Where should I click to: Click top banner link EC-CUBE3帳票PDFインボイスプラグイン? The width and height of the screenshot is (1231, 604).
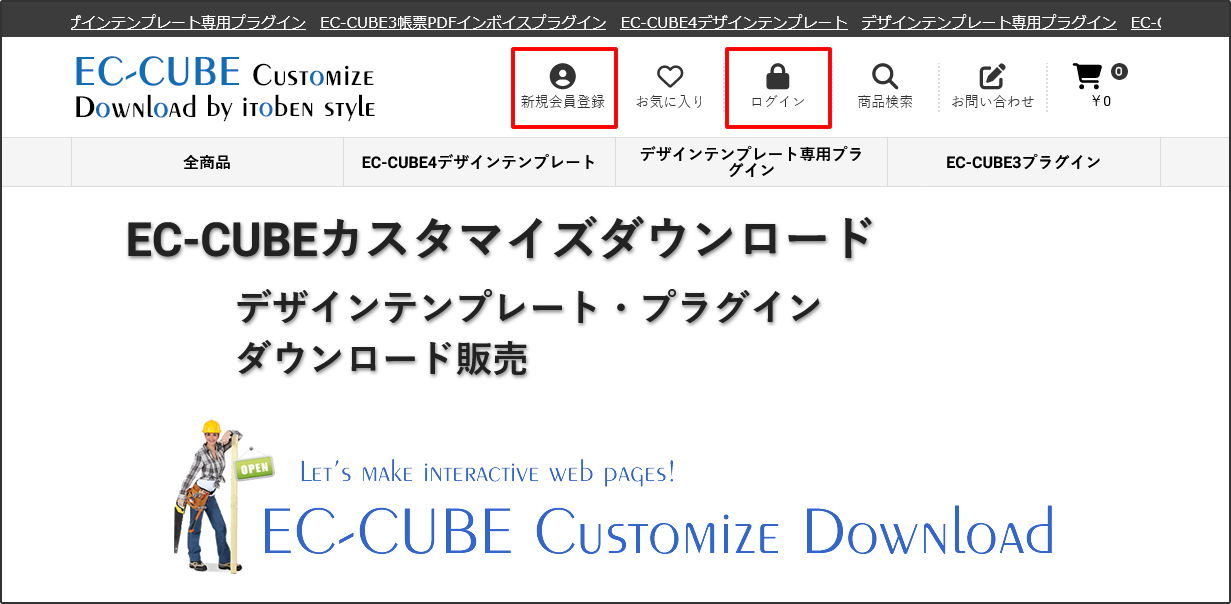click(x=463, y=22)
